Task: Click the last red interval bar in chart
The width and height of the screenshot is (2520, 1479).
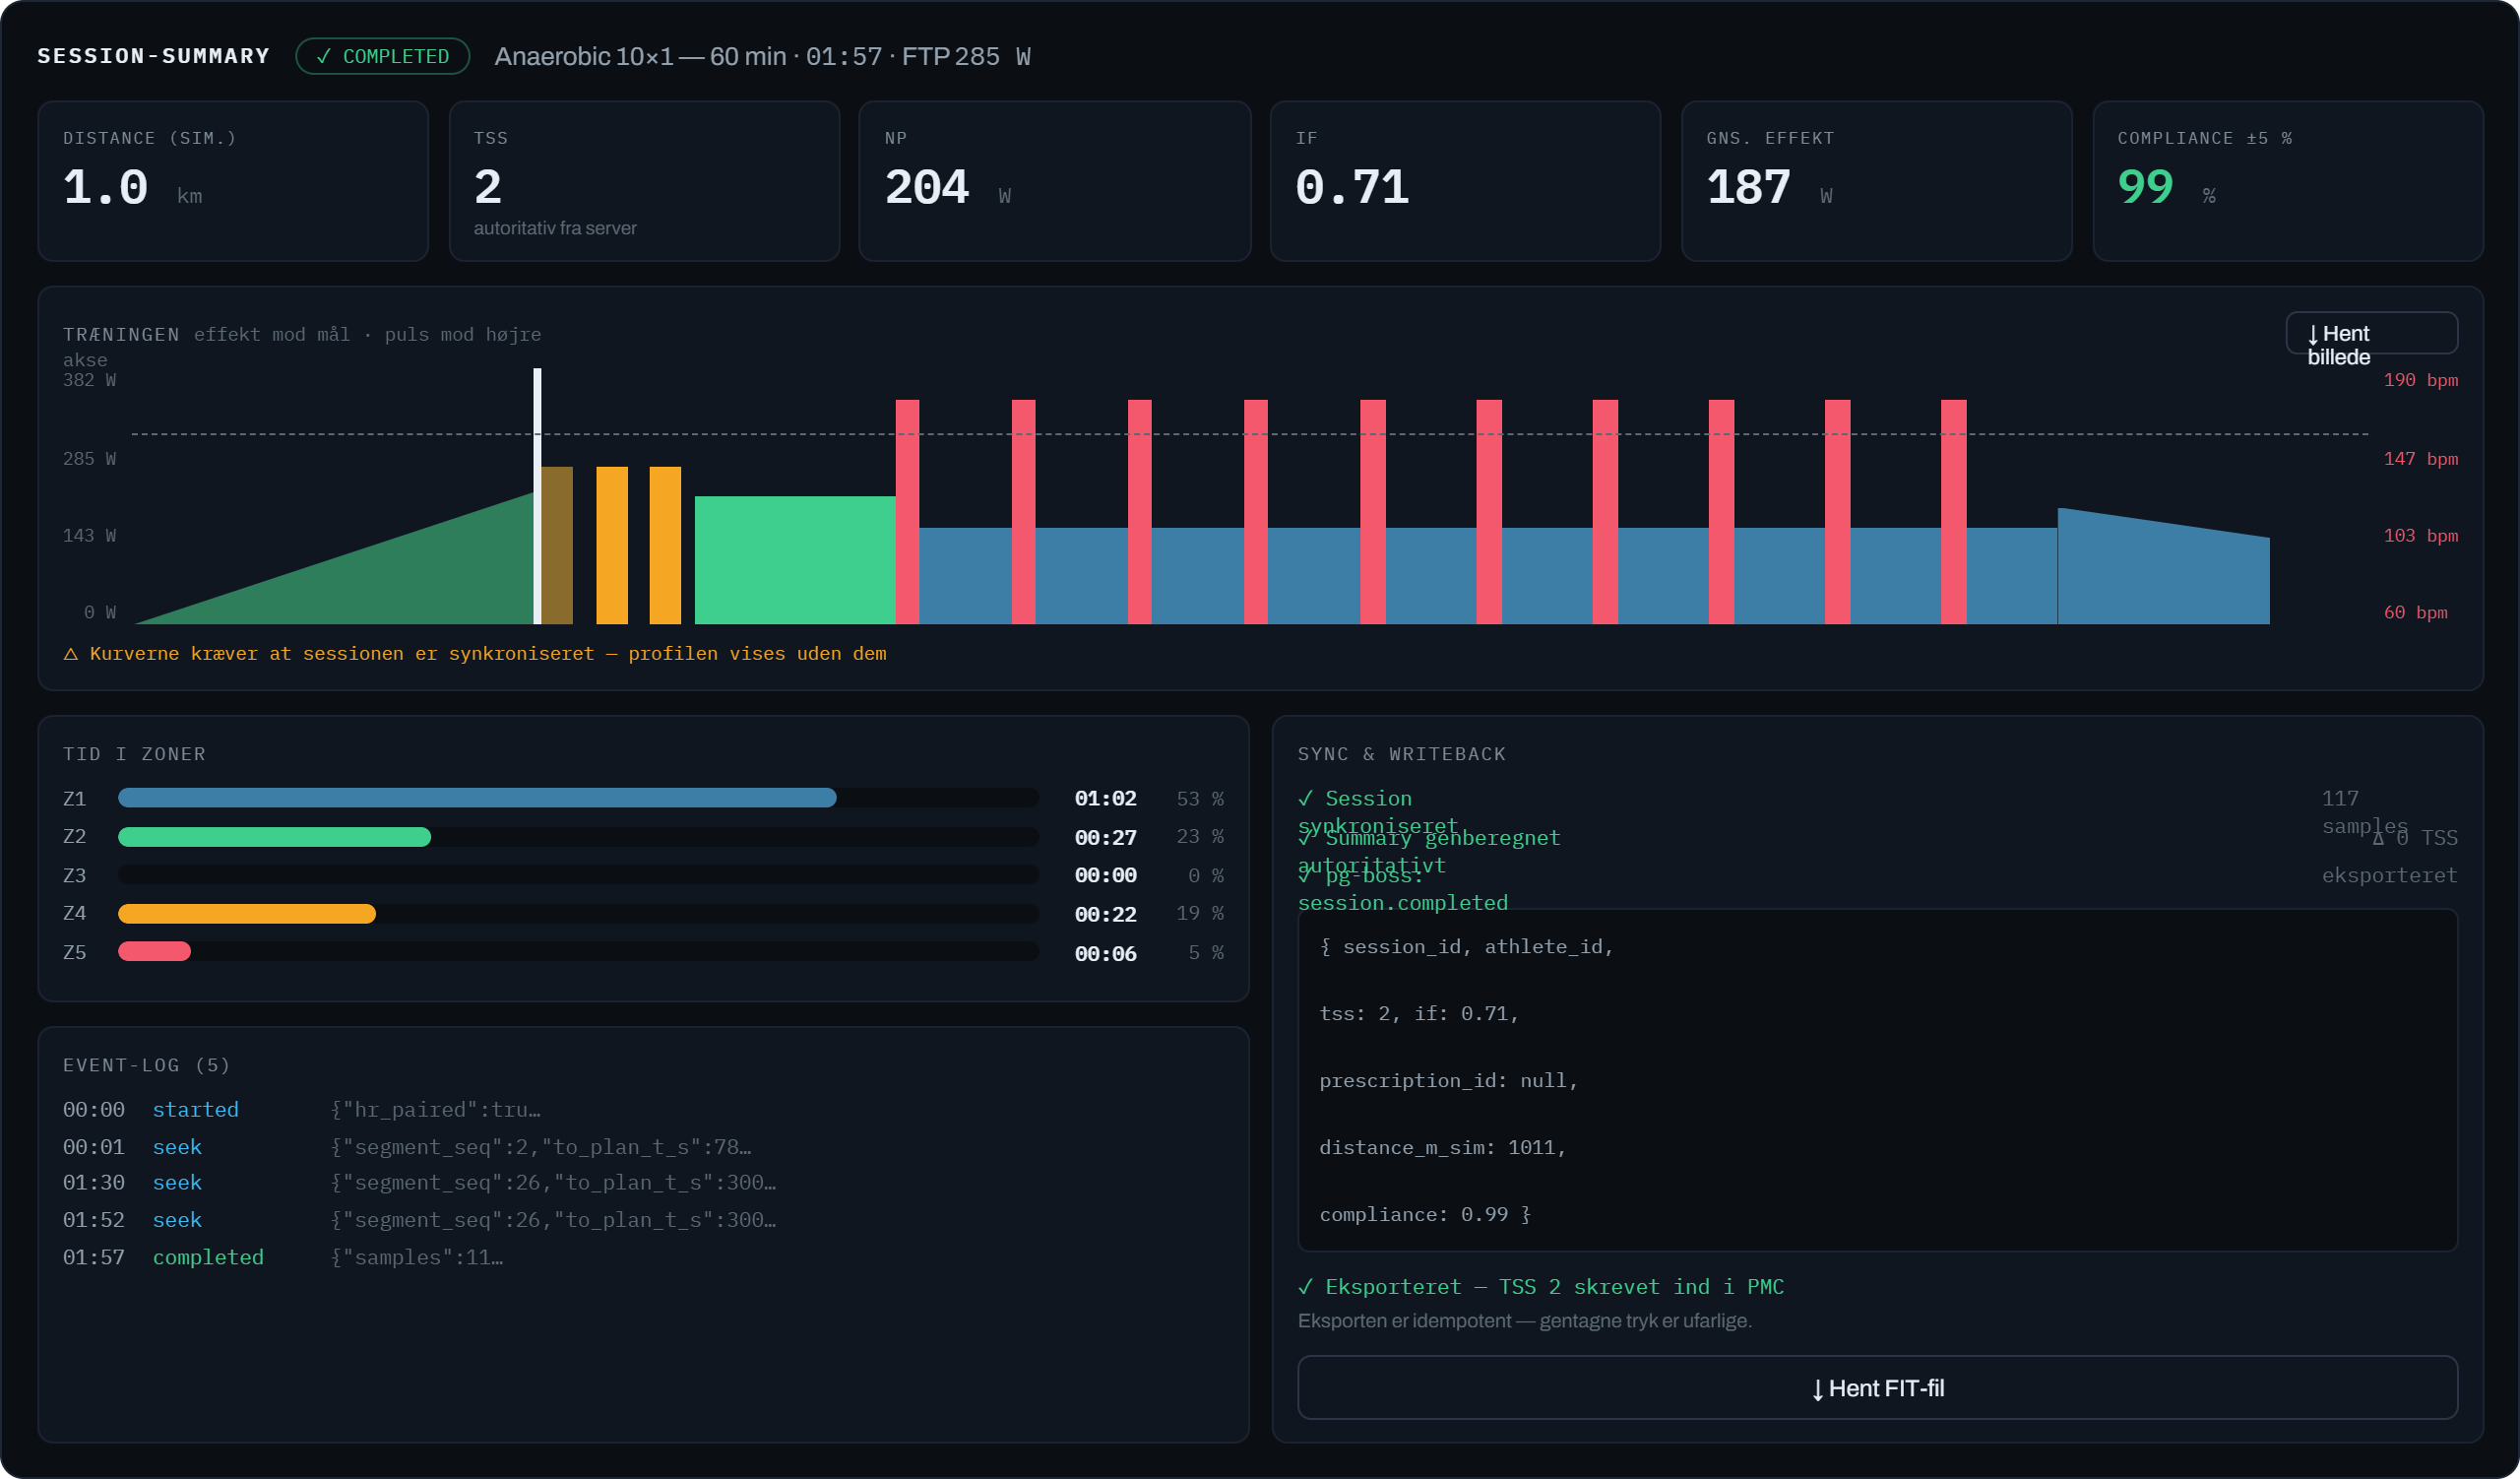Action: click(1954, 512)
